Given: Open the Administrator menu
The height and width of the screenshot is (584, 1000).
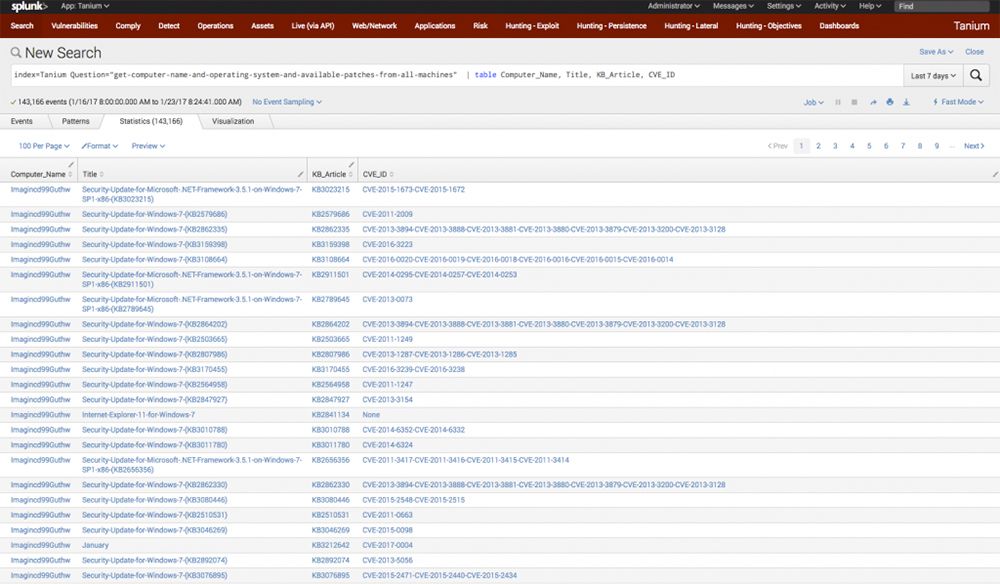Looking at the screenshot, I should (x=673, y=6).
